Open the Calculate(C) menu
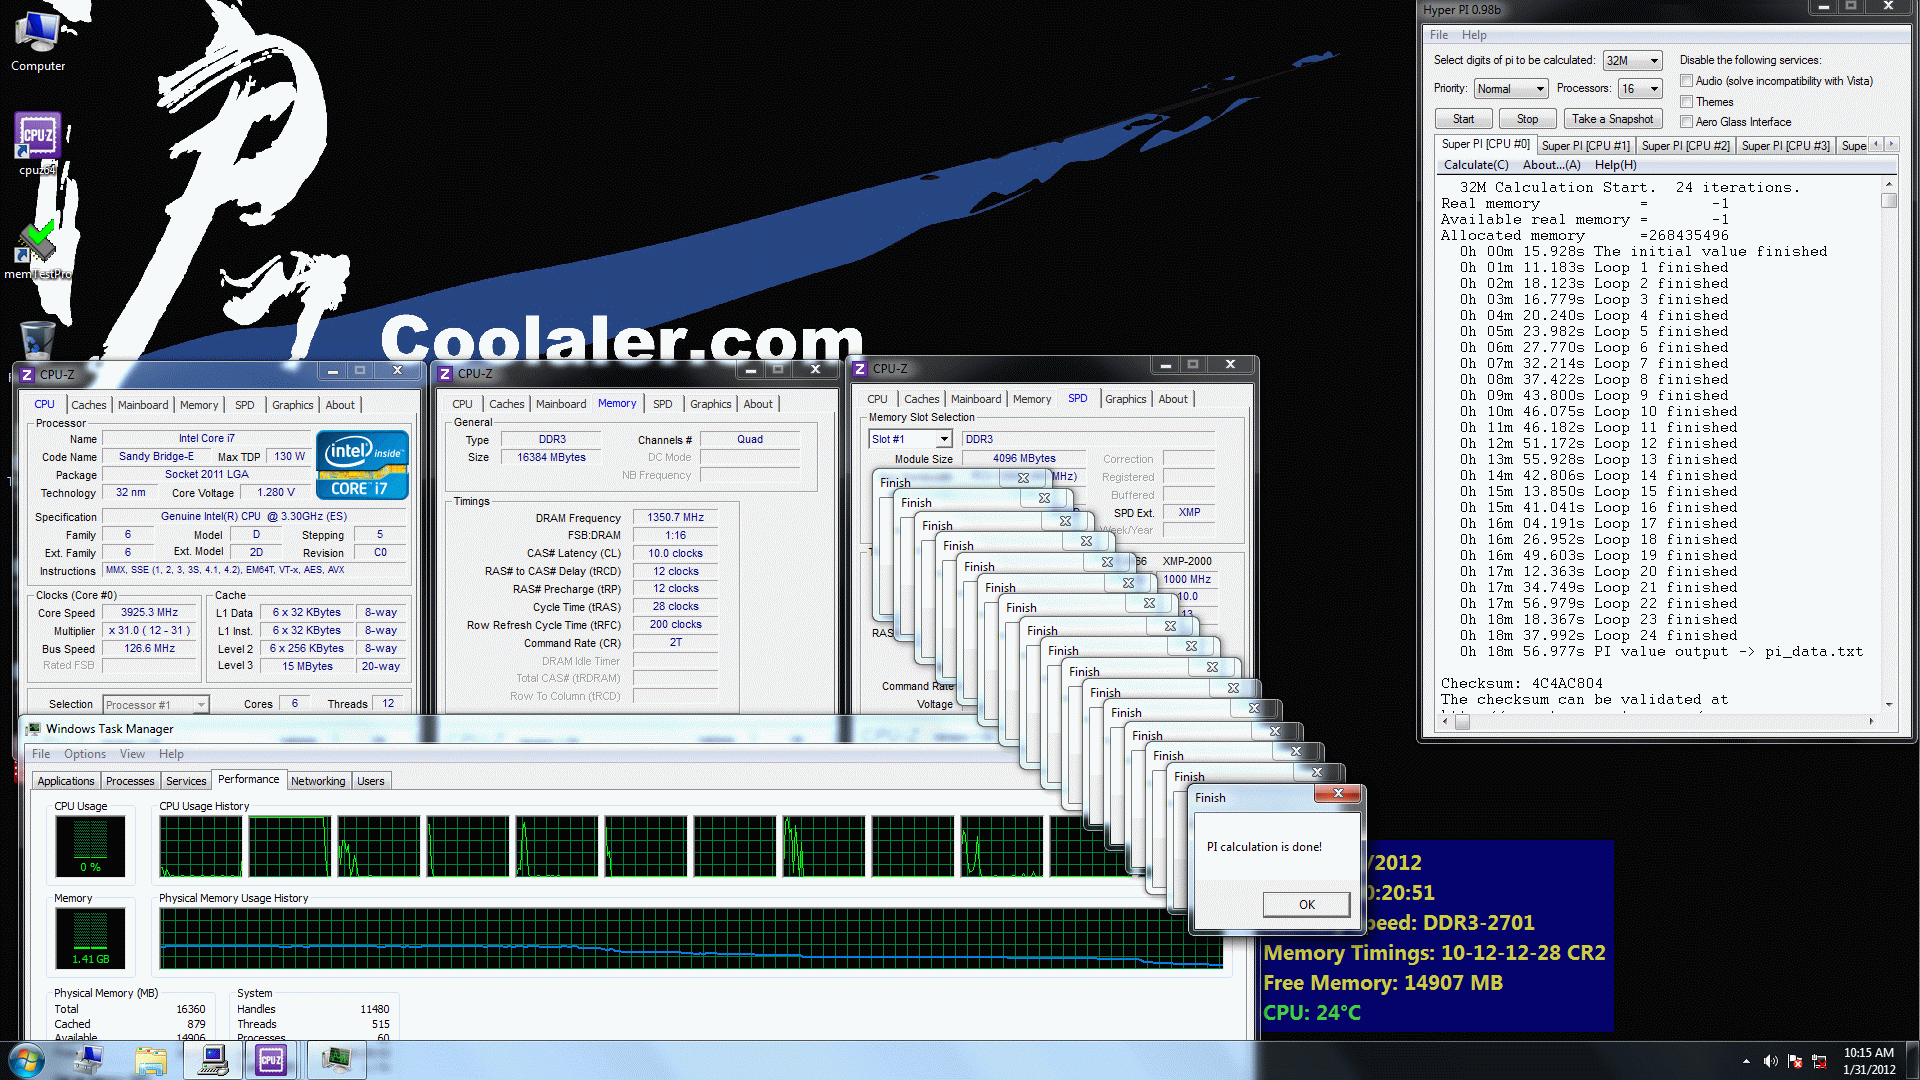Viewport: 1920px width, 1080px height. tap(1476, 165)
